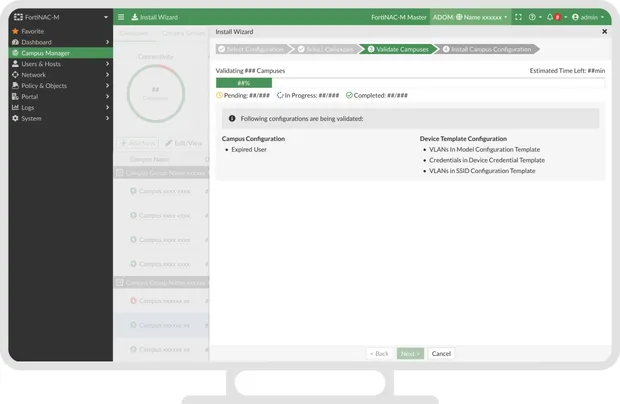This screenshot has height=404, width=620.
Task: Switch to the Campus Groups tab behind the wizard
Action: pos(183,33)
